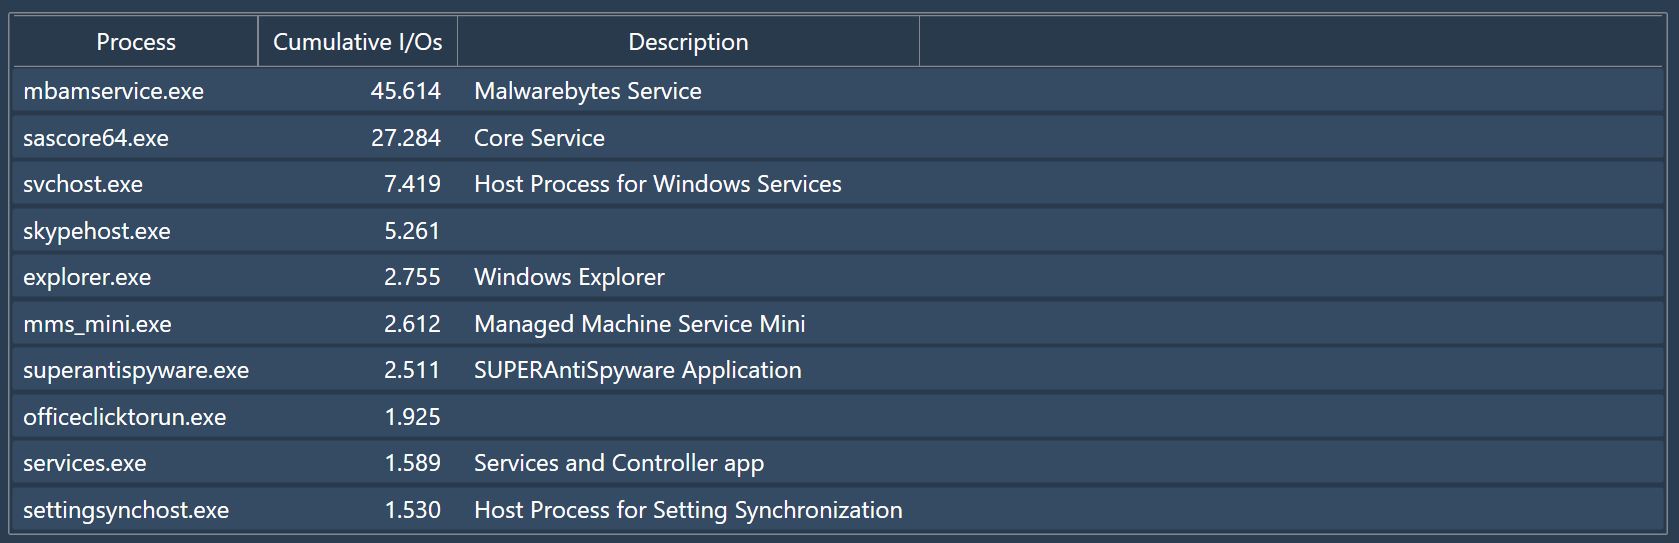The height and width of the screenshot is (543, 1679).
Task: Click the Core Service description text
Action: pos(539,138)
